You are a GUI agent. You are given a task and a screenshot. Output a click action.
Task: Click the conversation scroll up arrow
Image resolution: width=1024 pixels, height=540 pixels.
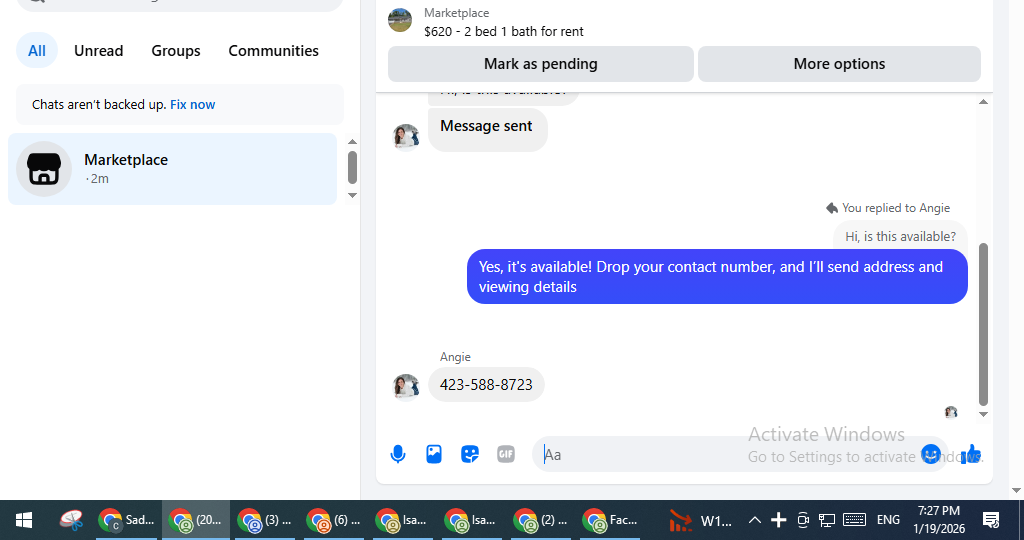pyautogui.click(x=983, y=102)
